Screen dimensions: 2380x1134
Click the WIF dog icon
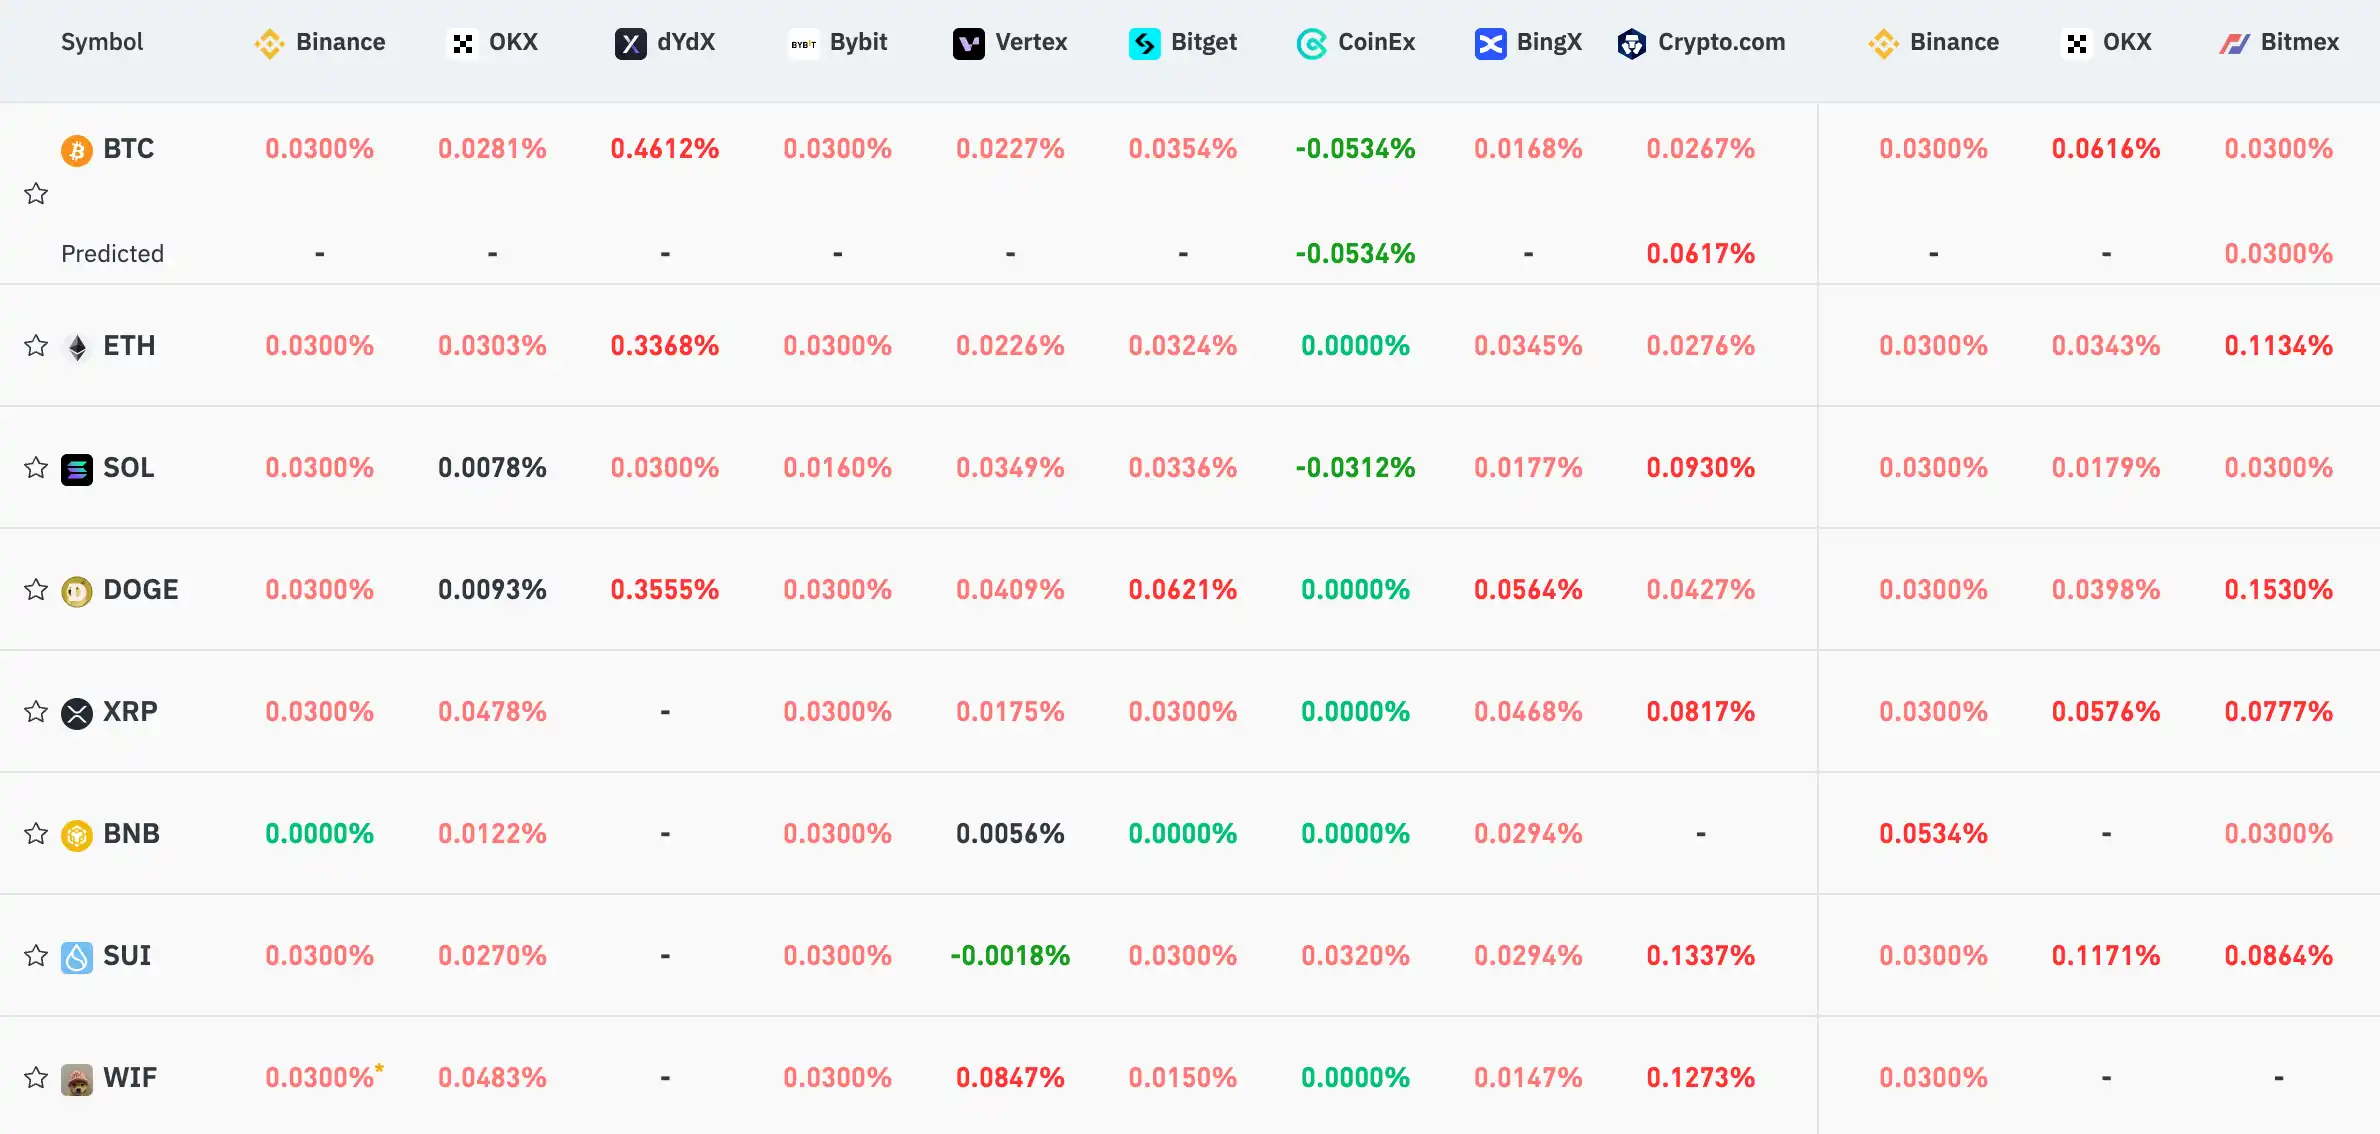[77, 1079]
